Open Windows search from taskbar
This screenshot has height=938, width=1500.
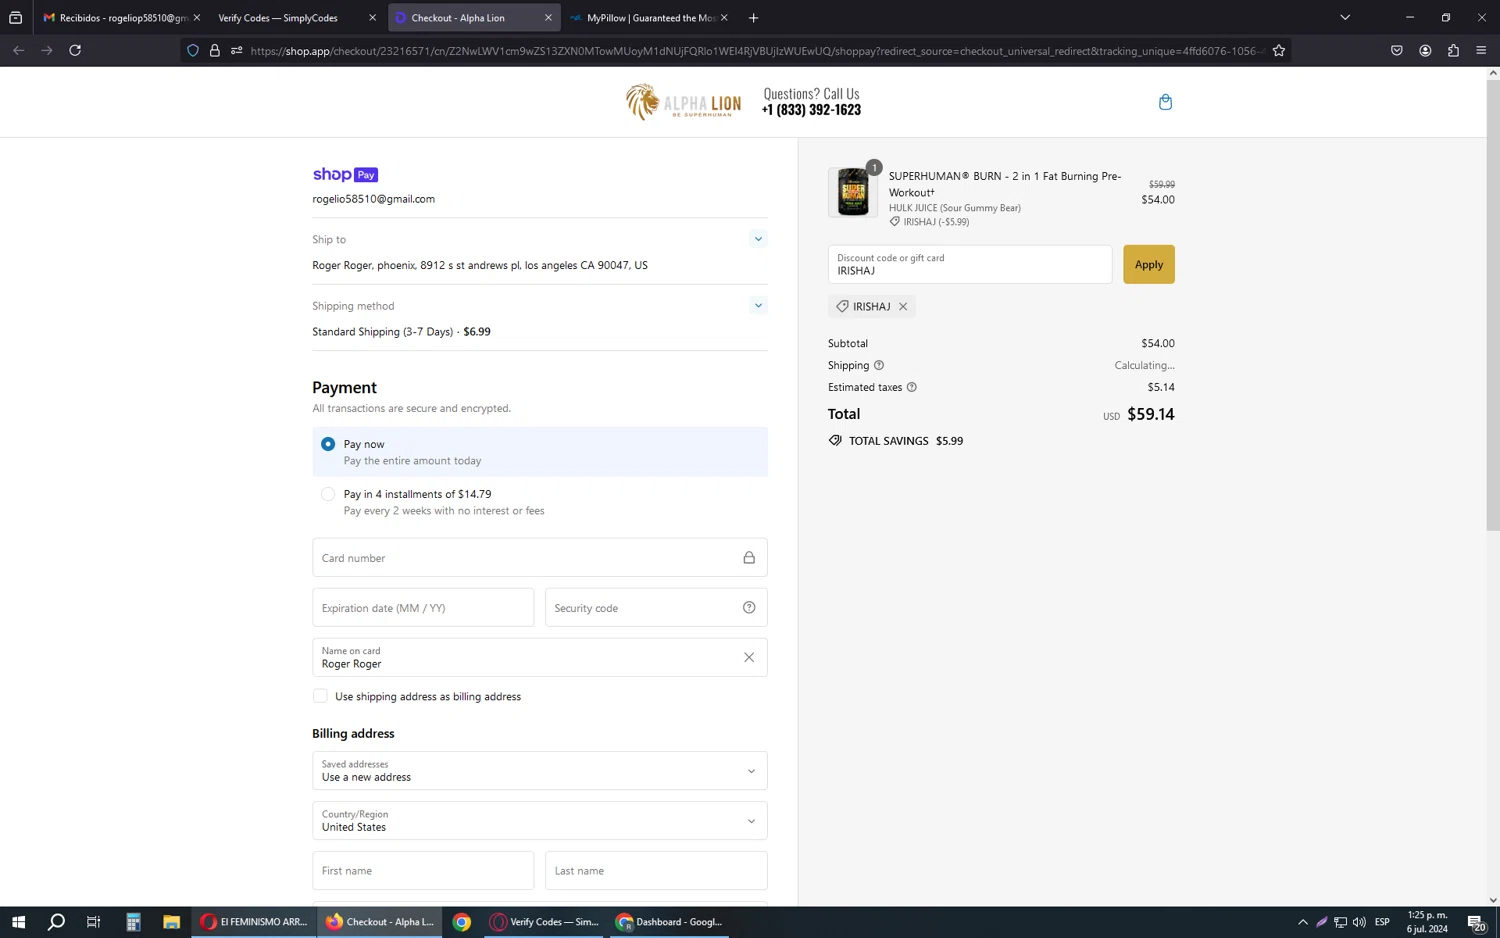[56, 922]
